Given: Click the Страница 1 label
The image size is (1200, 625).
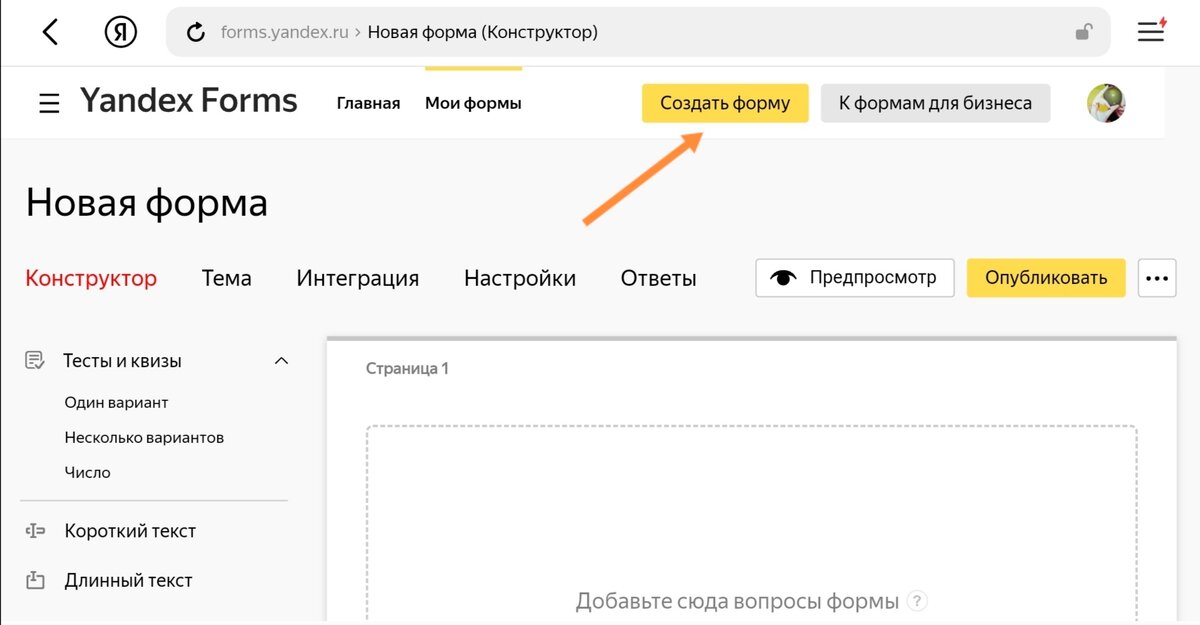Looking at the screenshot, I should tap(407, 368).
